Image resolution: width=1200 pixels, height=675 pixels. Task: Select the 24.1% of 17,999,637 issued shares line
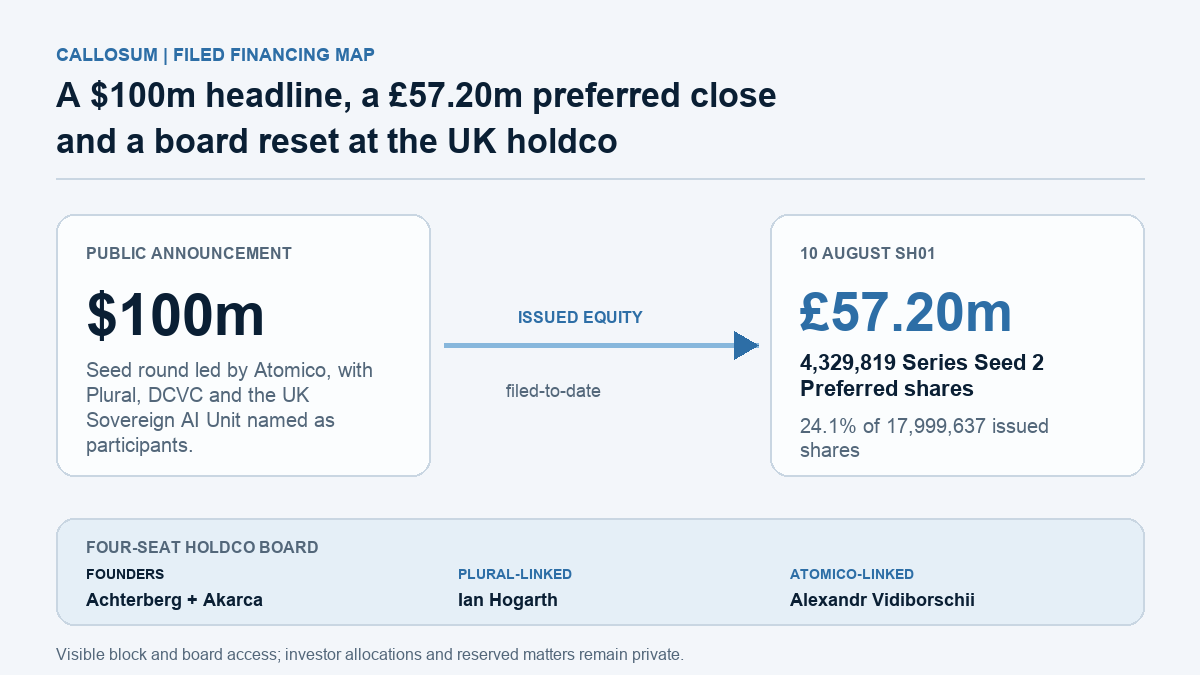(x=924, y=438)
